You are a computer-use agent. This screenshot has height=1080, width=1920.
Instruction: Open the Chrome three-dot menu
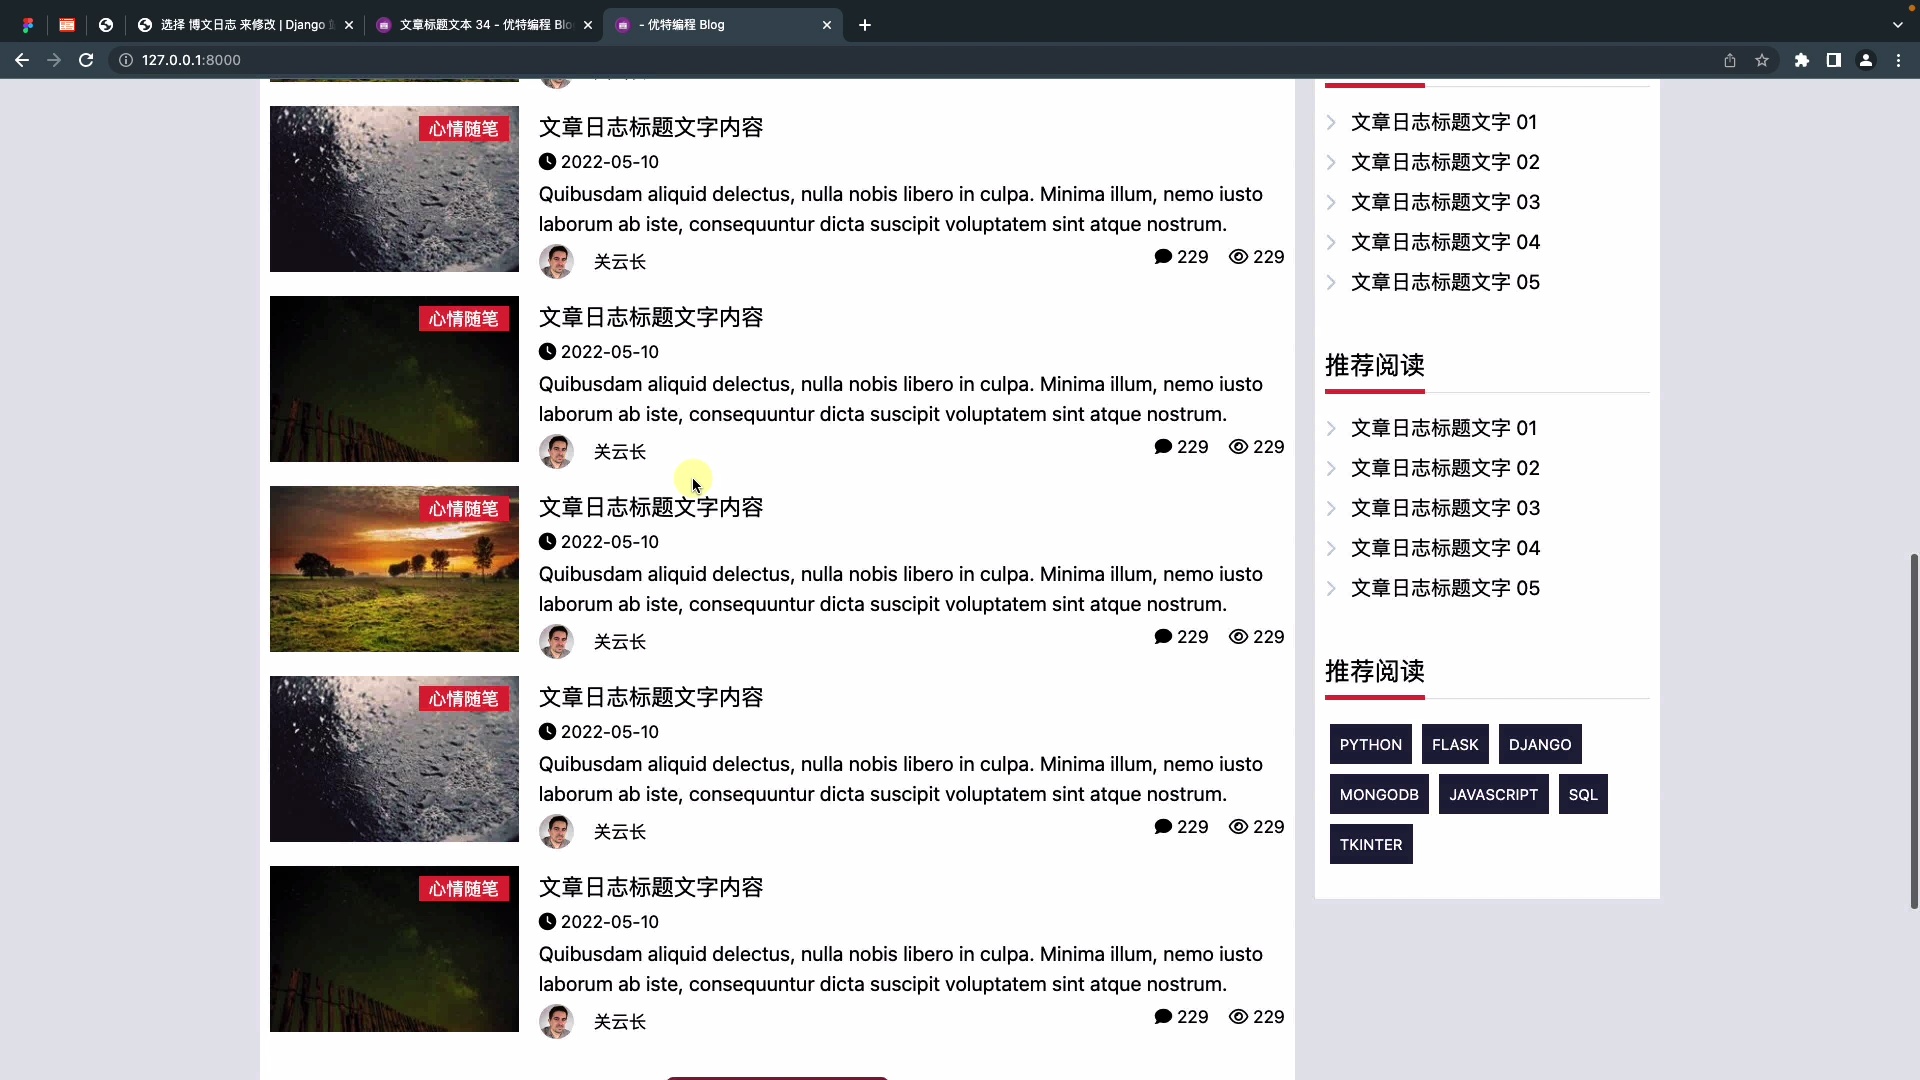[x=1898, y=60]
